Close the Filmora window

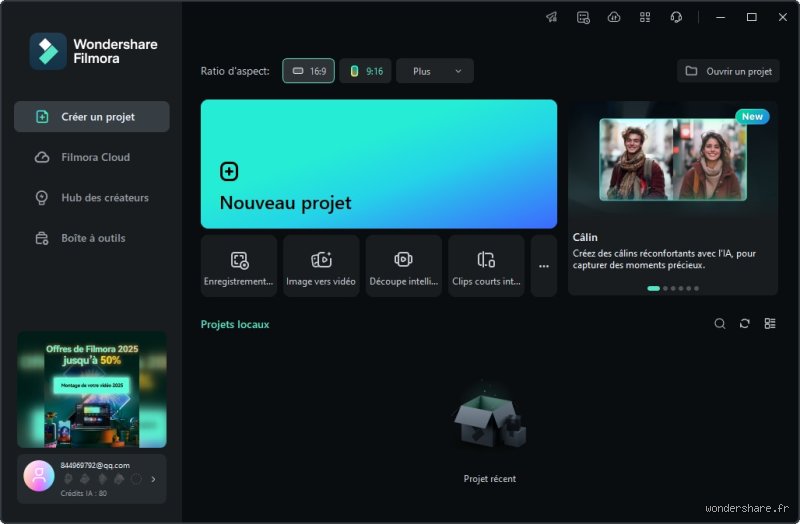(783, 17)
